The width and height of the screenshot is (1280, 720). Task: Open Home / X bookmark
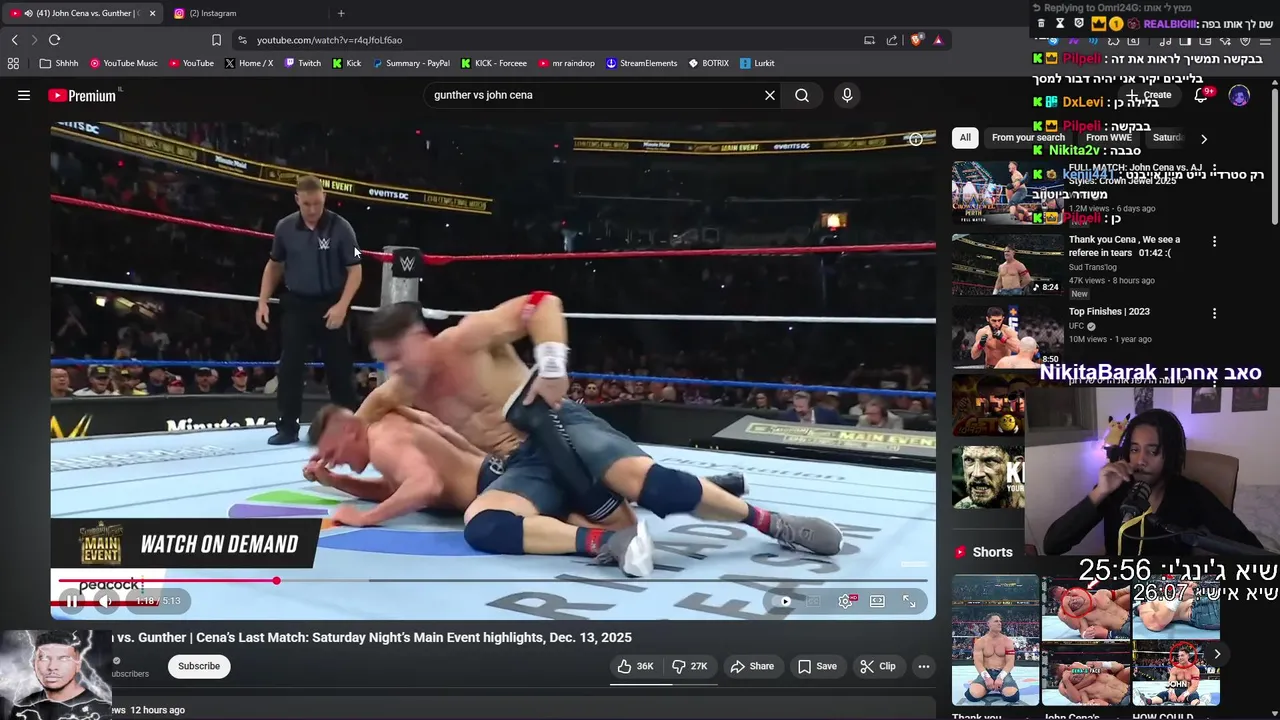coord(249,63)
